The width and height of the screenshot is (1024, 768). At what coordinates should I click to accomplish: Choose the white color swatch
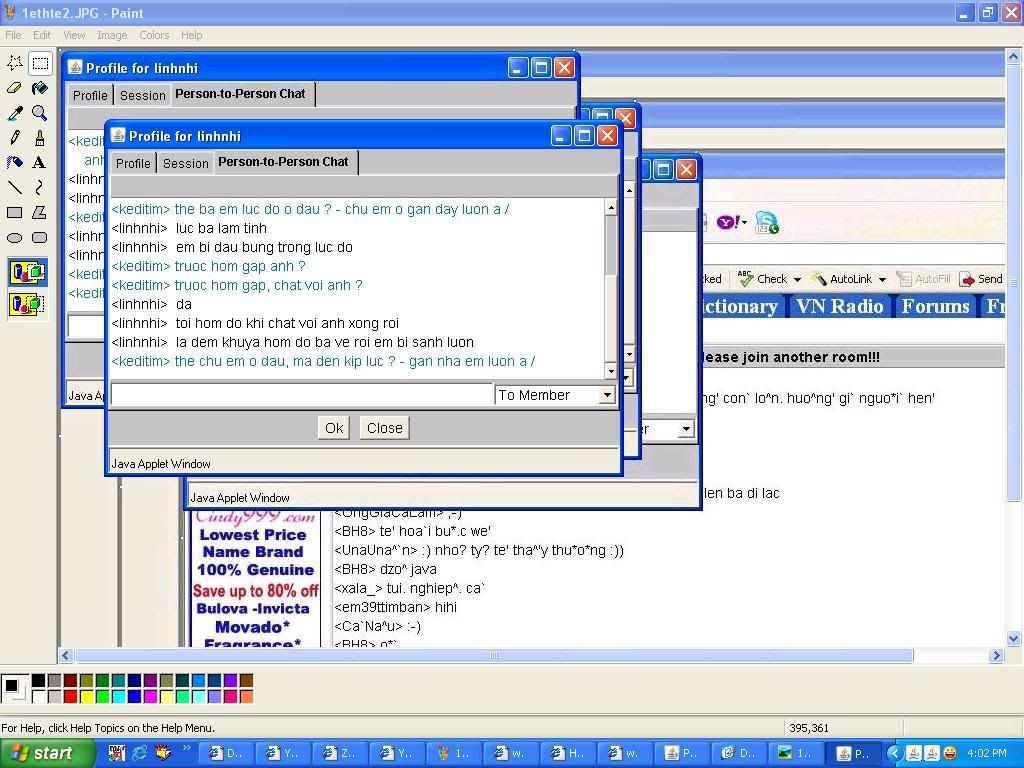tap(39, 697)
